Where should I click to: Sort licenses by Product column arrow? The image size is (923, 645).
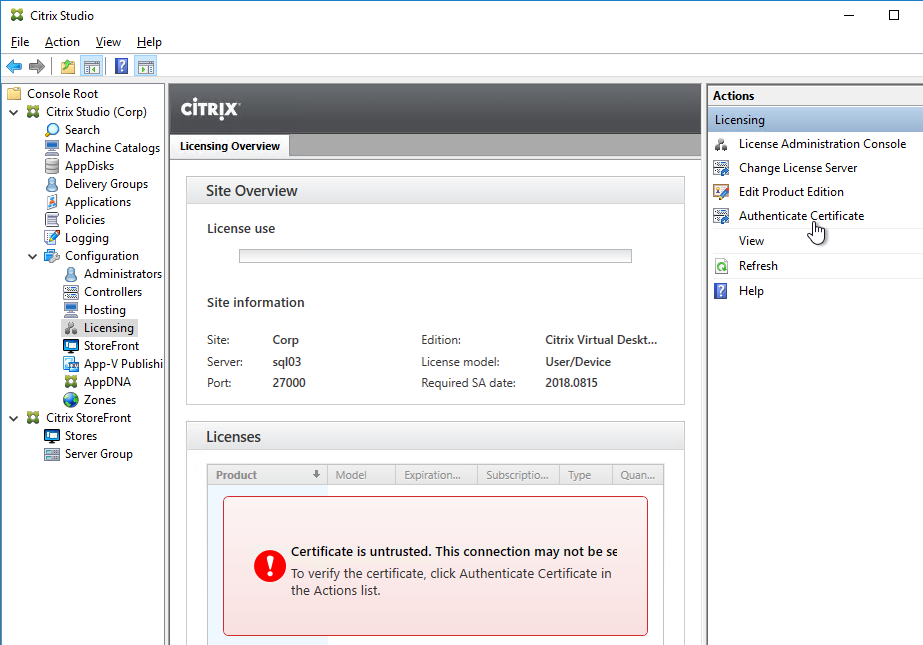(x=316, y=474)
